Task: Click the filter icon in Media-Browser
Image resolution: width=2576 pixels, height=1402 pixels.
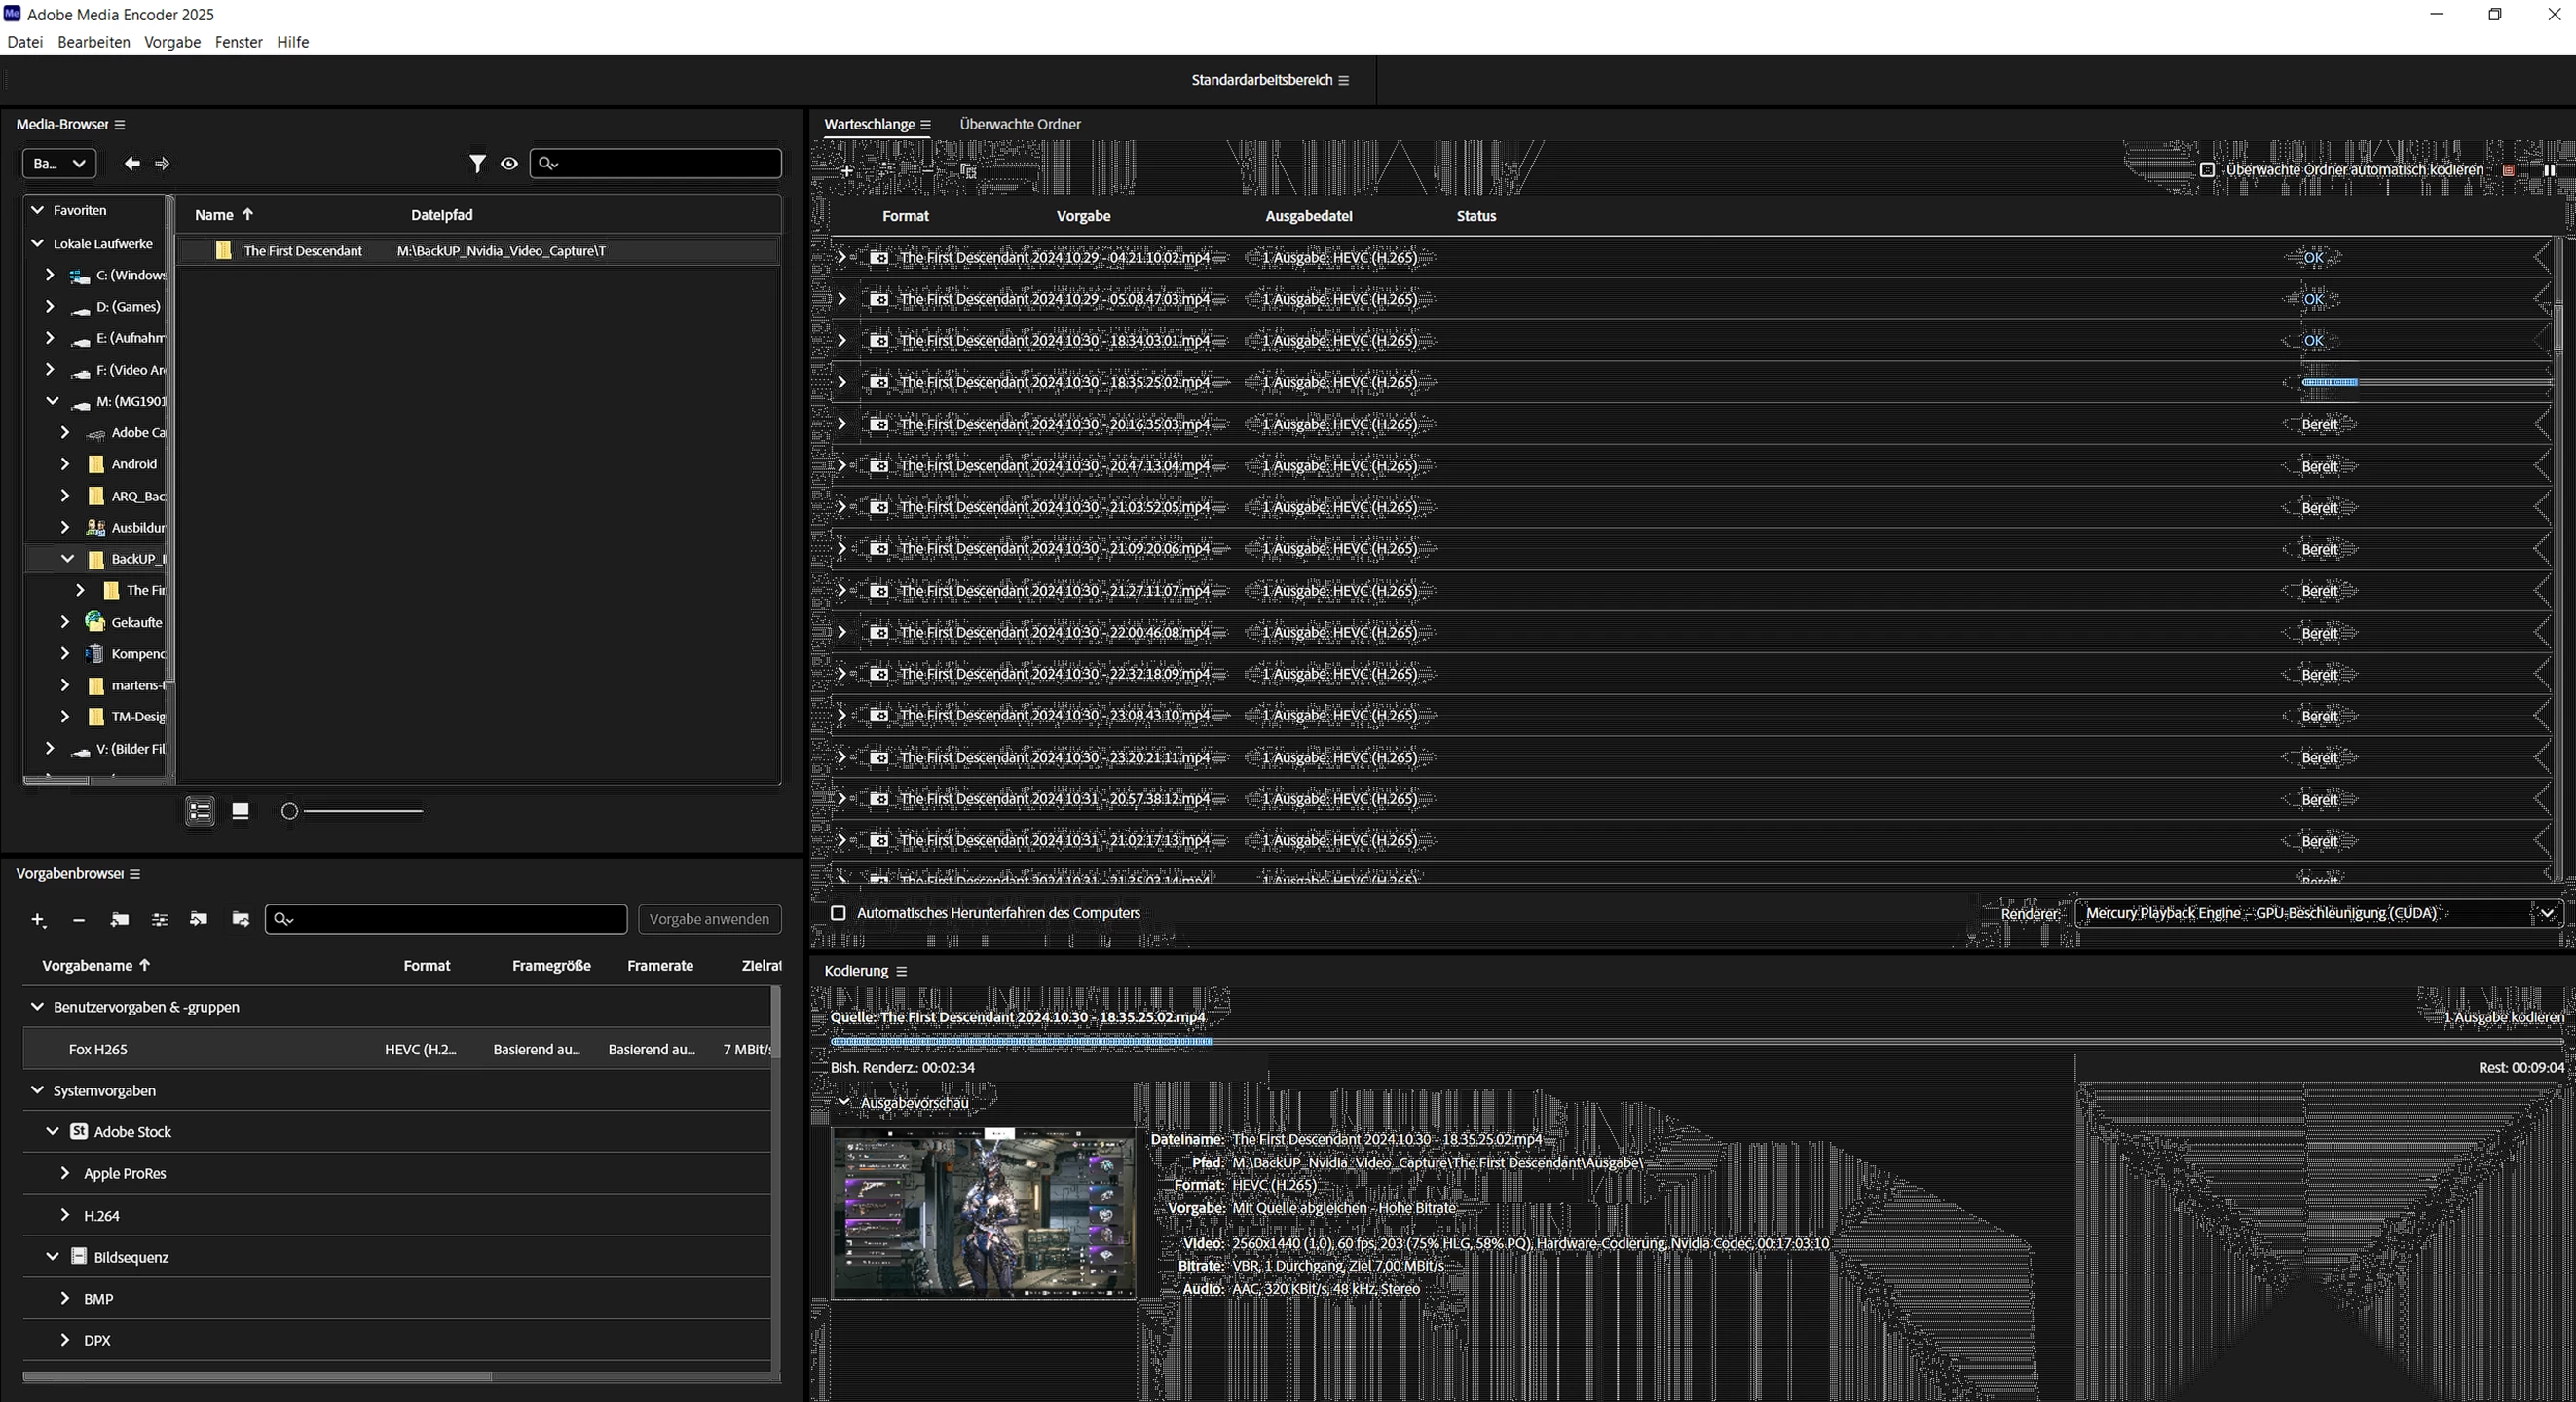Action: (x=477, y=163)
